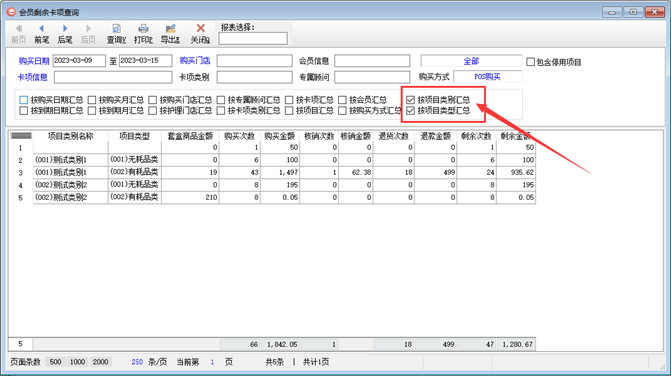Click purchase amount cell 1,497
The image size is (671, 376).
tap(280, 172)
